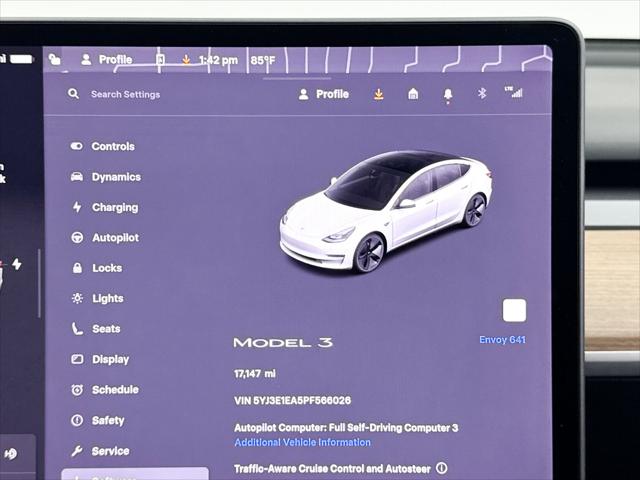Open the Controls settings menu

point(103,146)
